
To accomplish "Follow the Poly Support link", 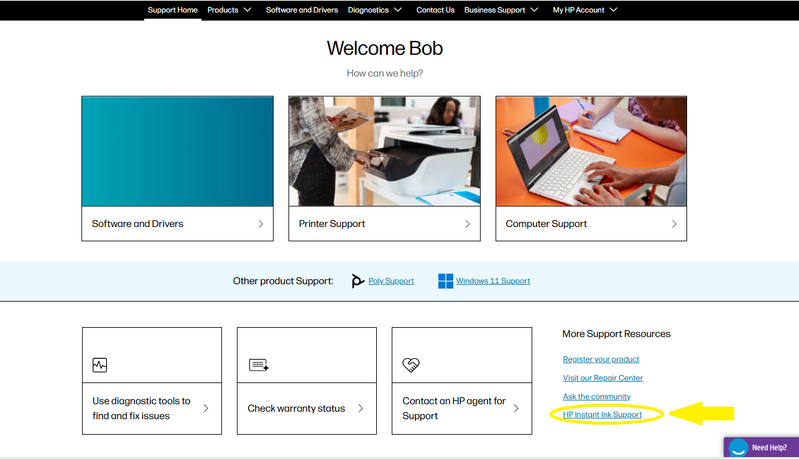I will tap(391, 281).
